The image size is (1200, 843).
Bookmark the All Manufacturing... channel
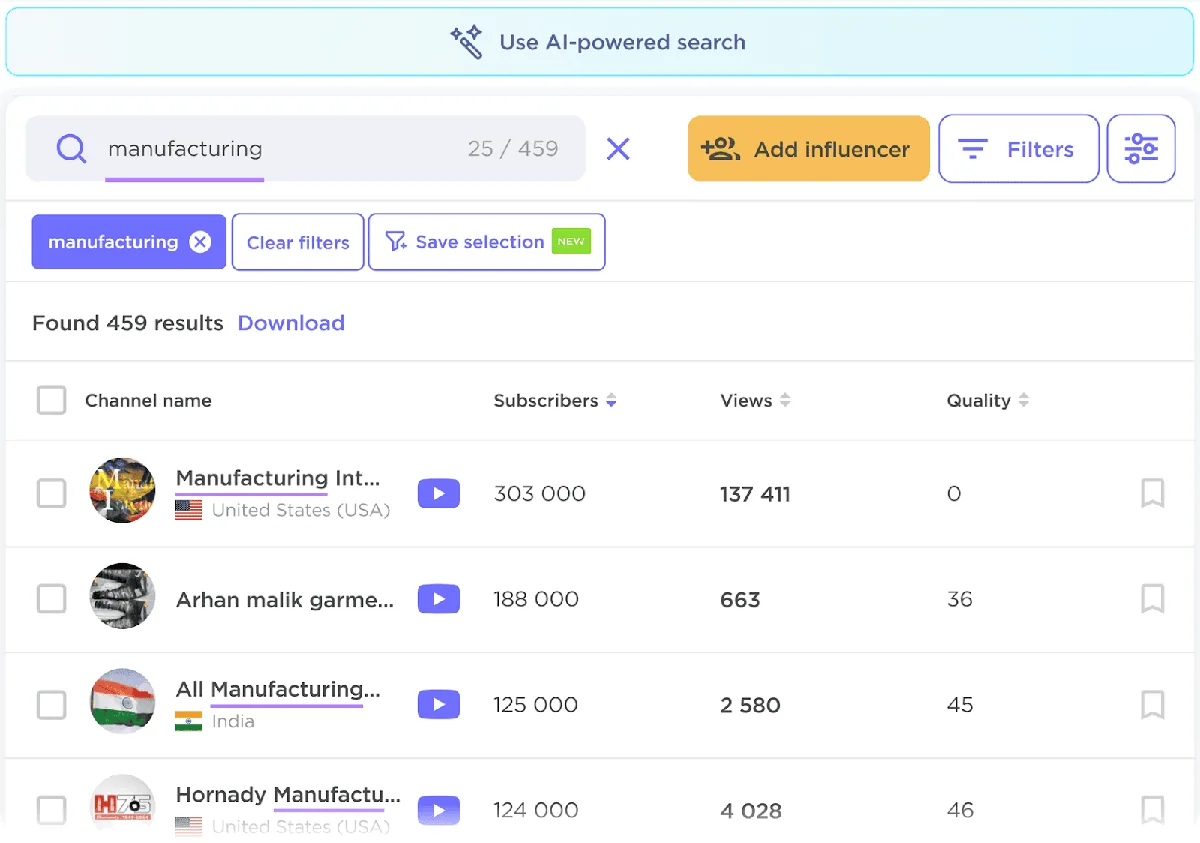[x=1152, y=704]
